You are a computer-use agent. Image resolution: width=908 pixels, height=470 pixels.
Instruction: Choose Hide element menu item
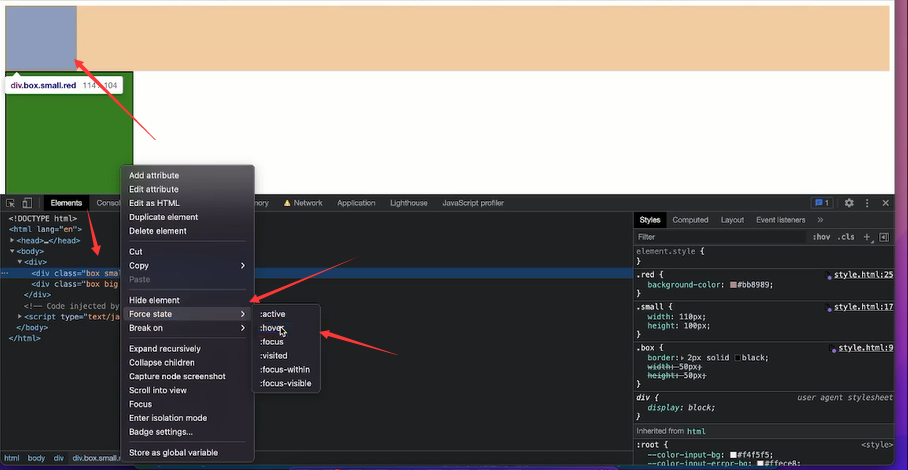pyautogui.click(x=187, y=300)
